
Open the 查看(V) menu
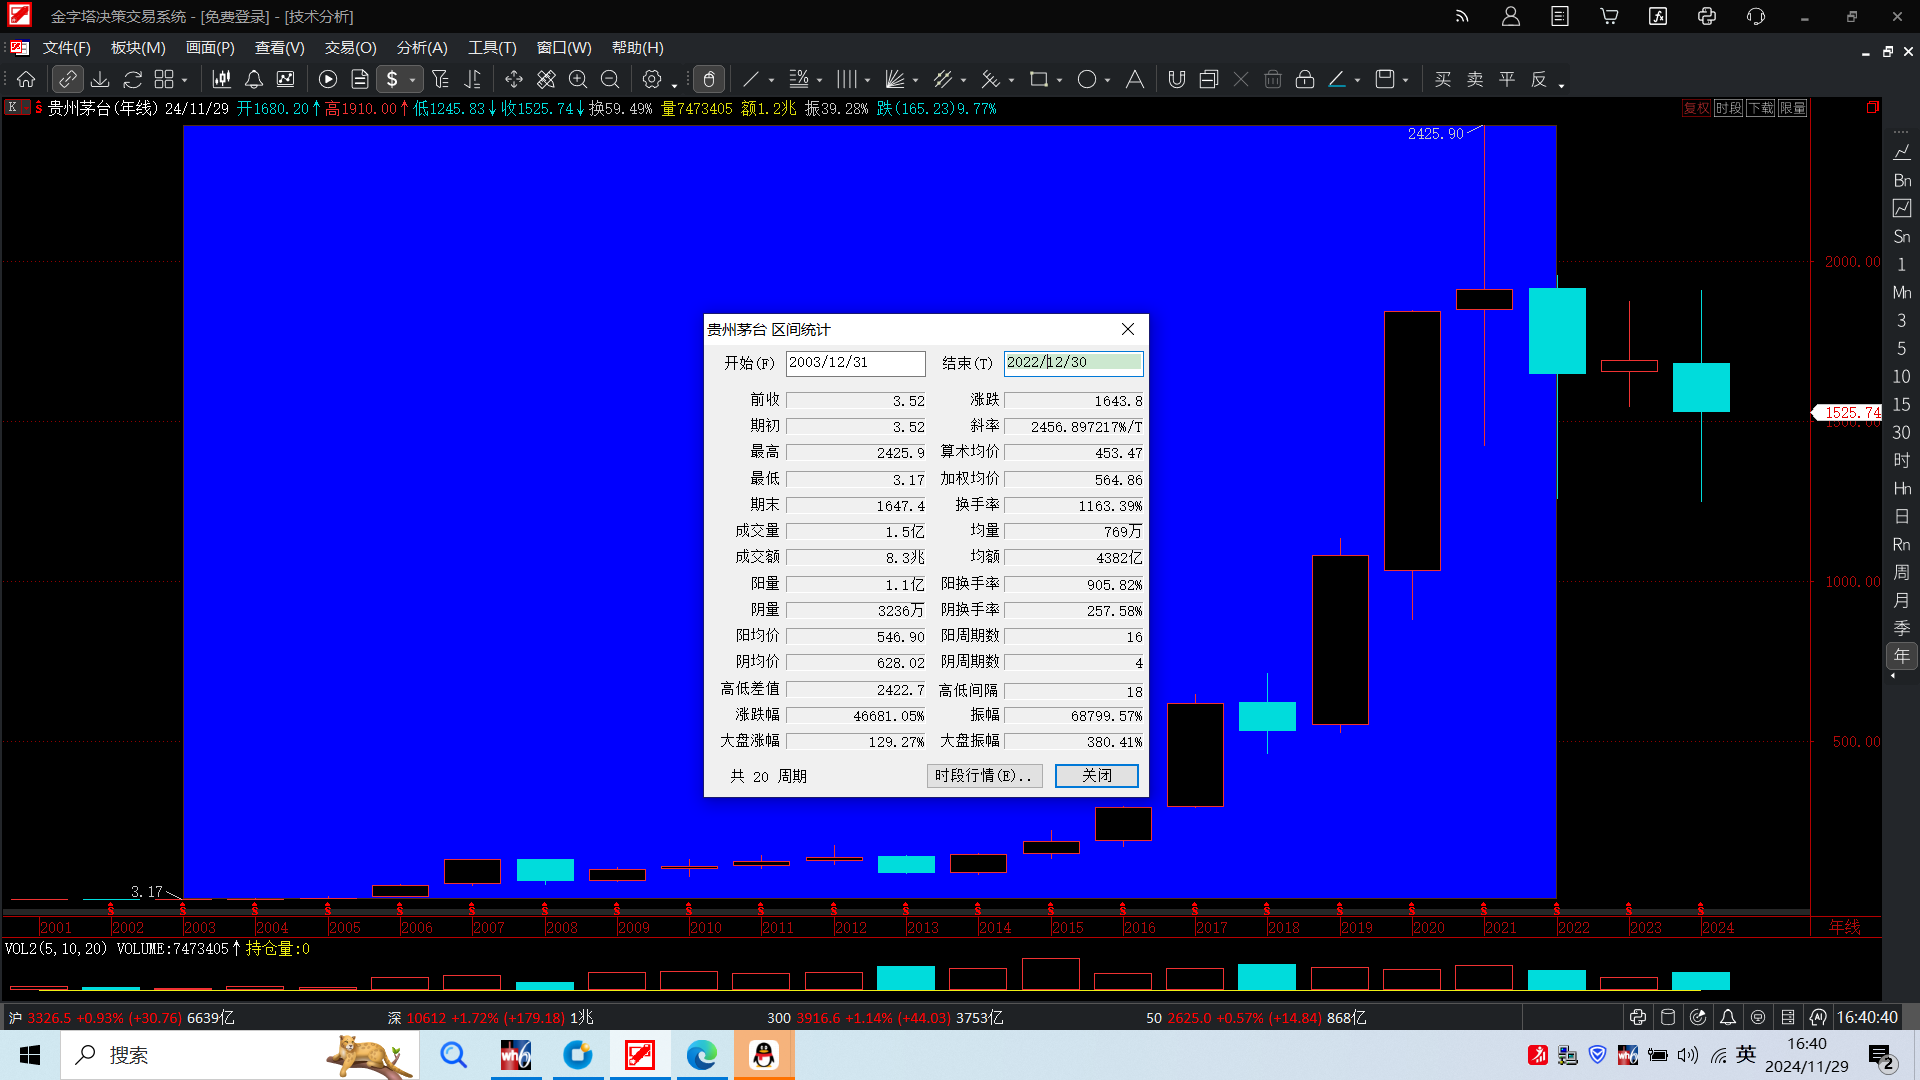[280, 47]
